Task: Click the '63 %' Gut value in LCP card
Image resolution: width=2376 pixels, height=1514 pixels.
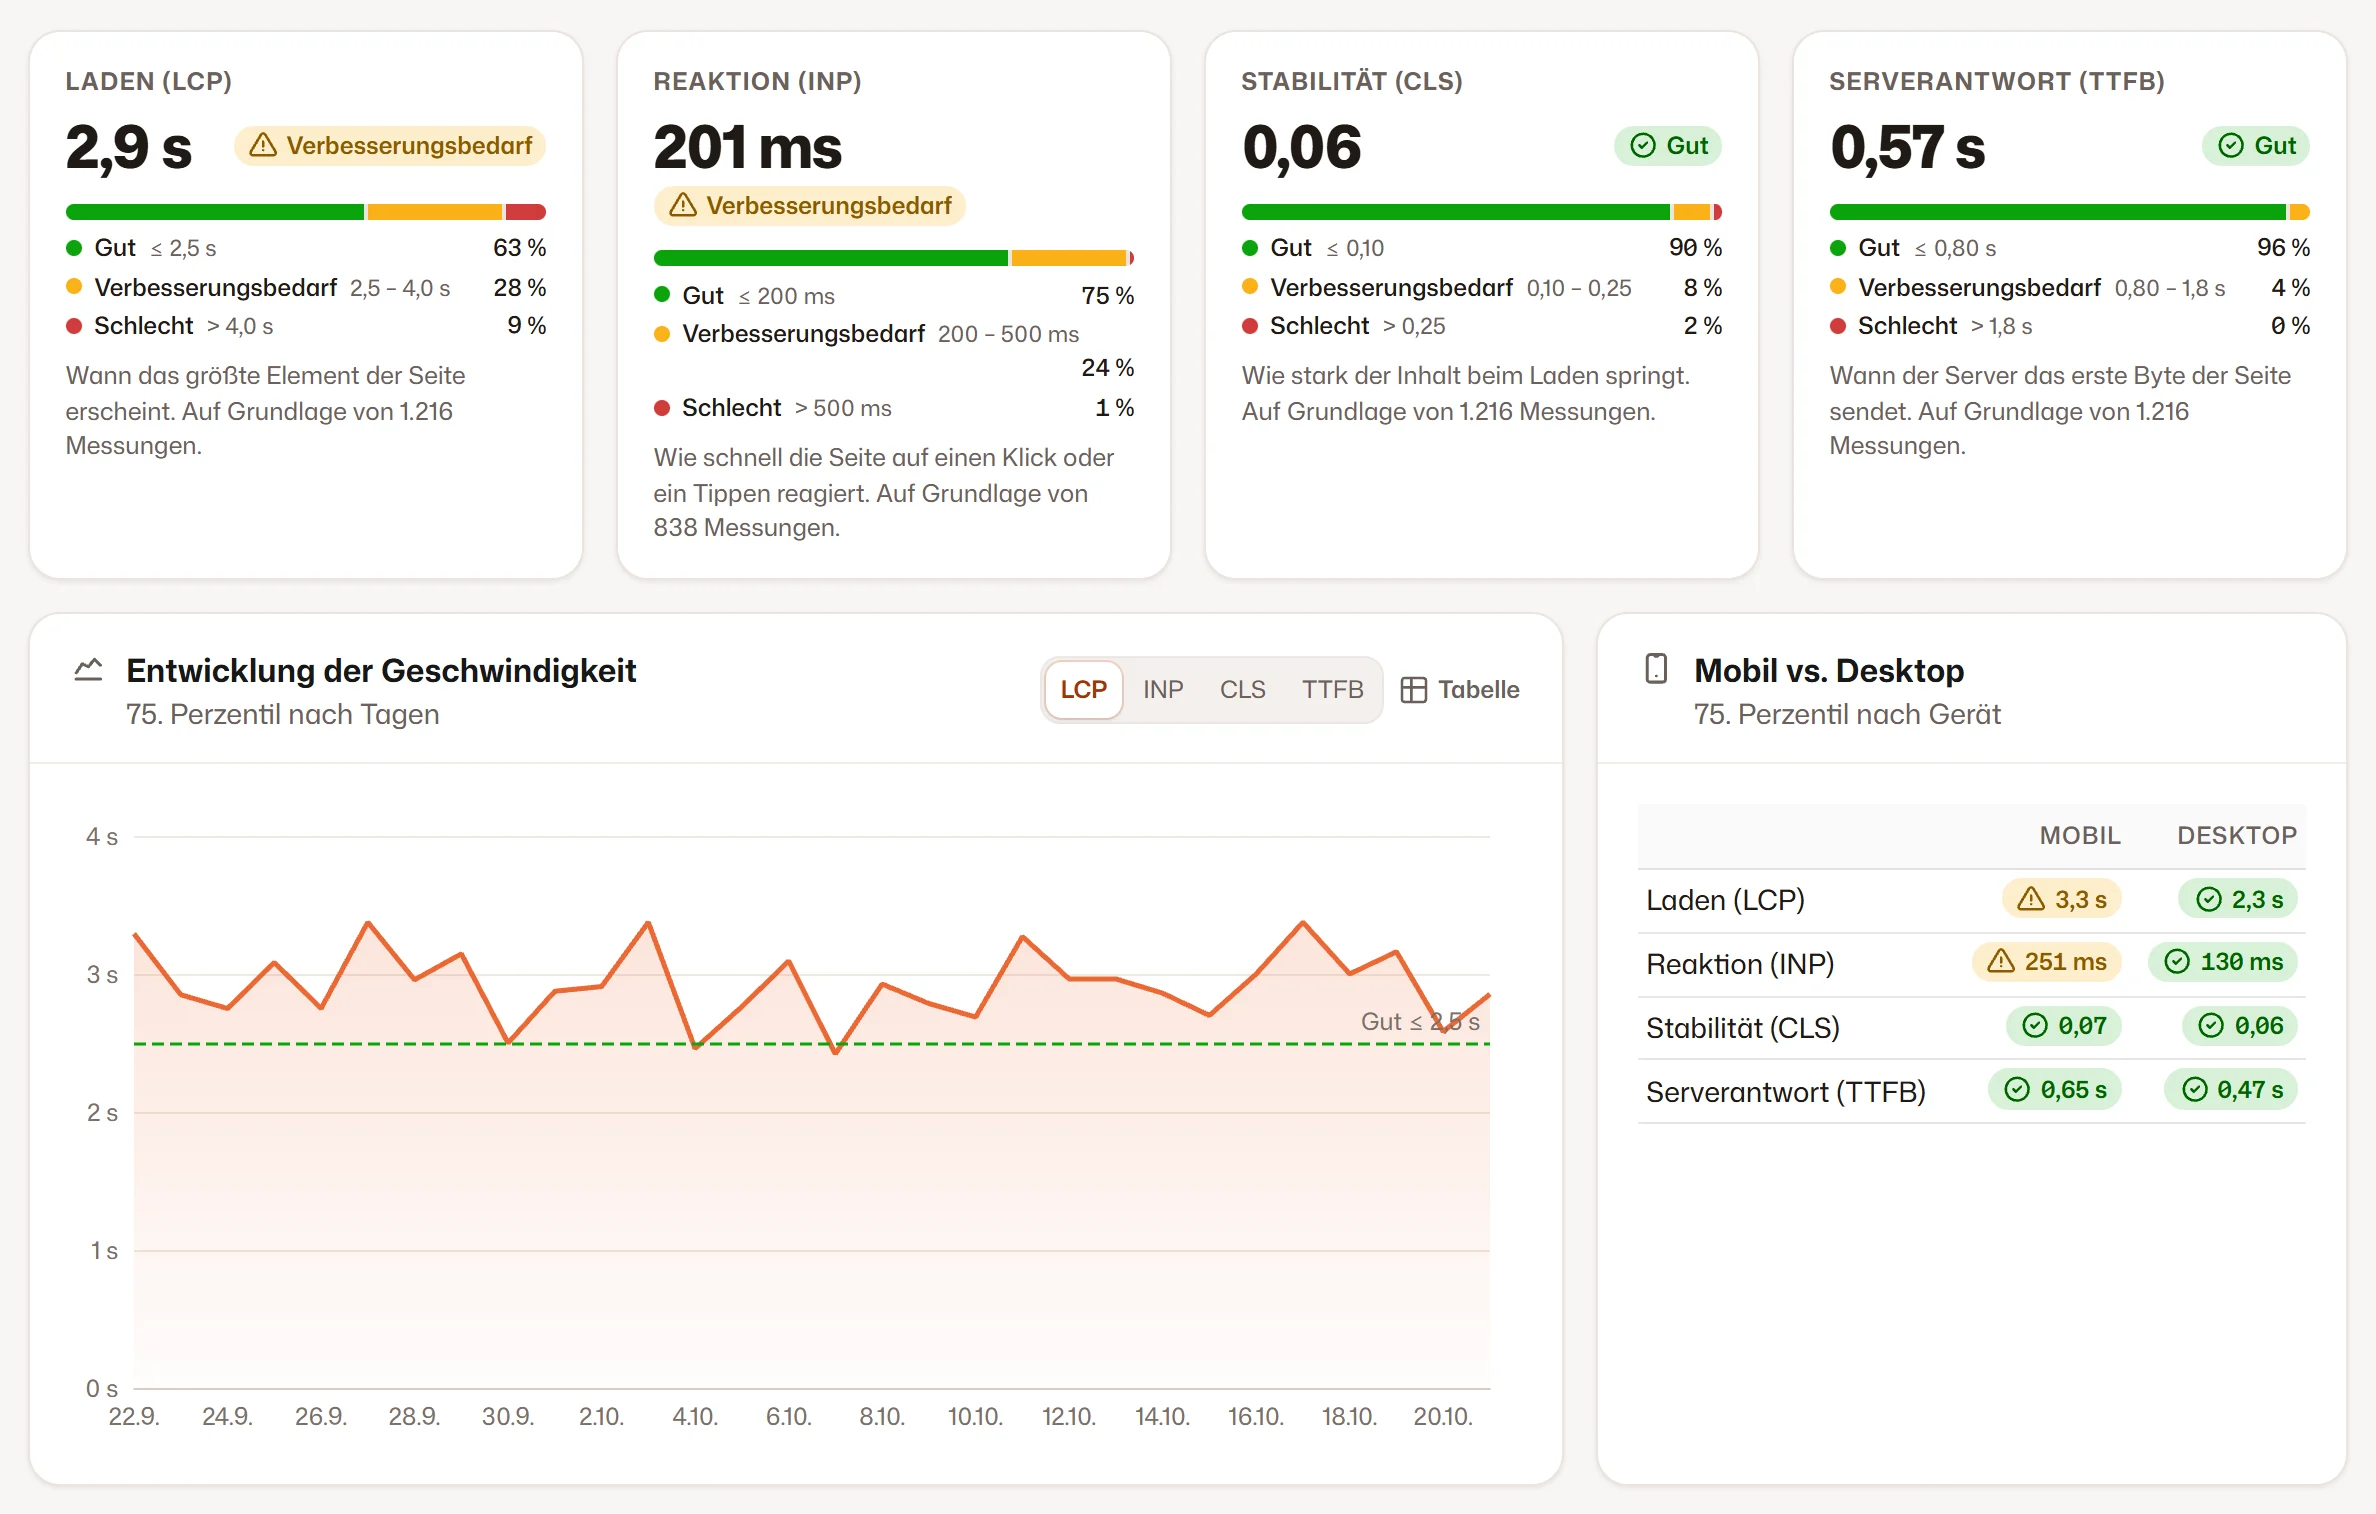Action: (x=520, y=248)
